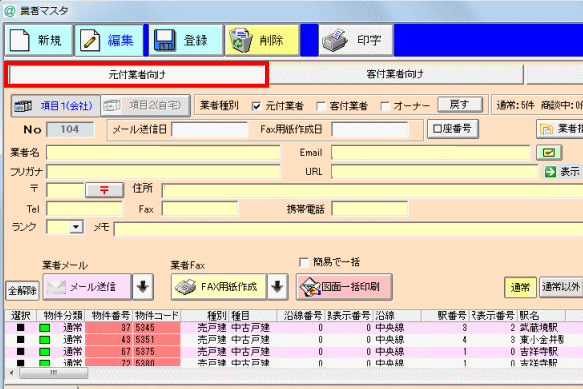Click the 業者名 input field

163,152
